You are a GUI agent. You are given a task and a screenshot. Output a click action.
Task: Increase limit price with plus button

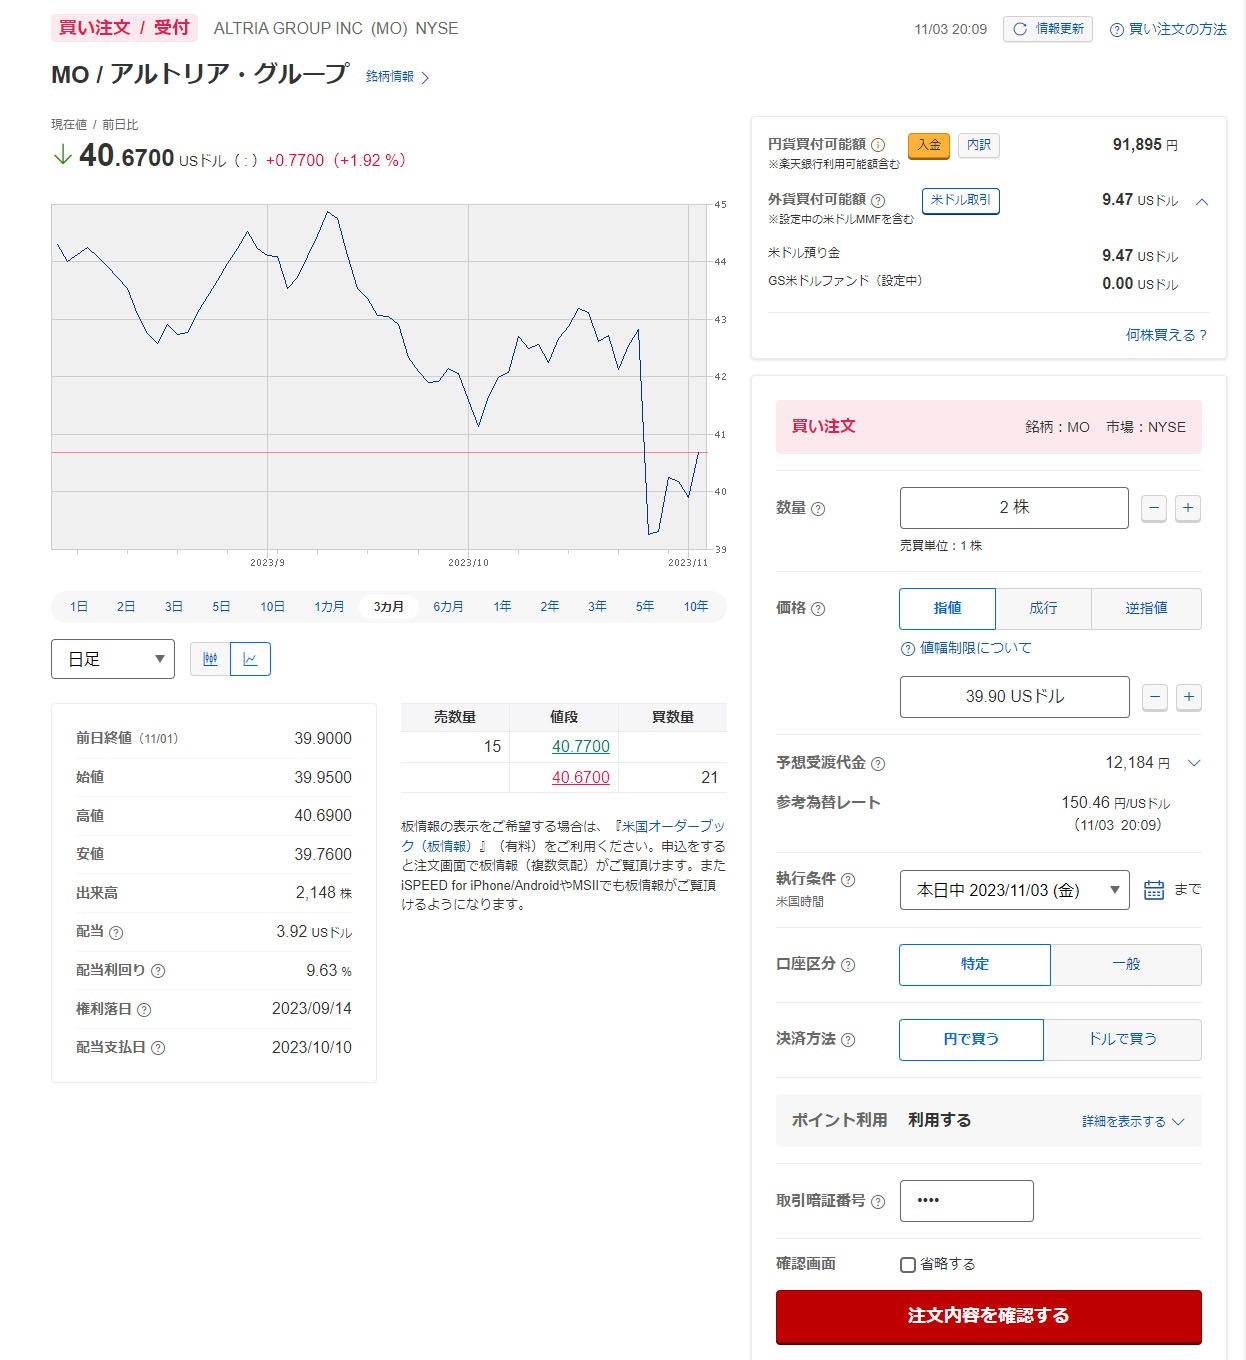point(1188,697)
